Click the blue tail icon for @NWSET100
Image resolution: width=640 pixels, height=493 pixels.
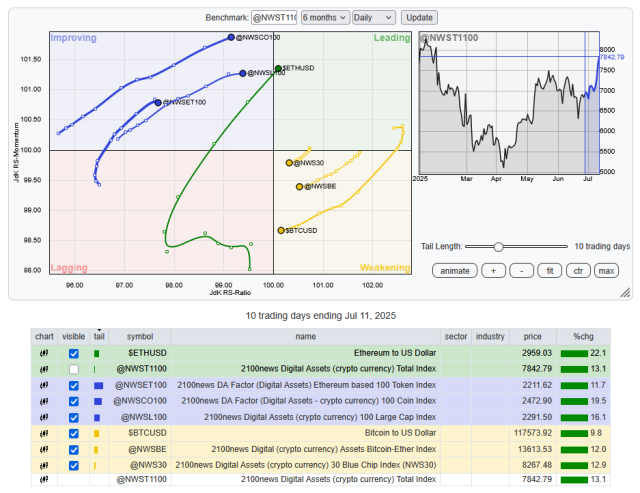tap(98, 385)
